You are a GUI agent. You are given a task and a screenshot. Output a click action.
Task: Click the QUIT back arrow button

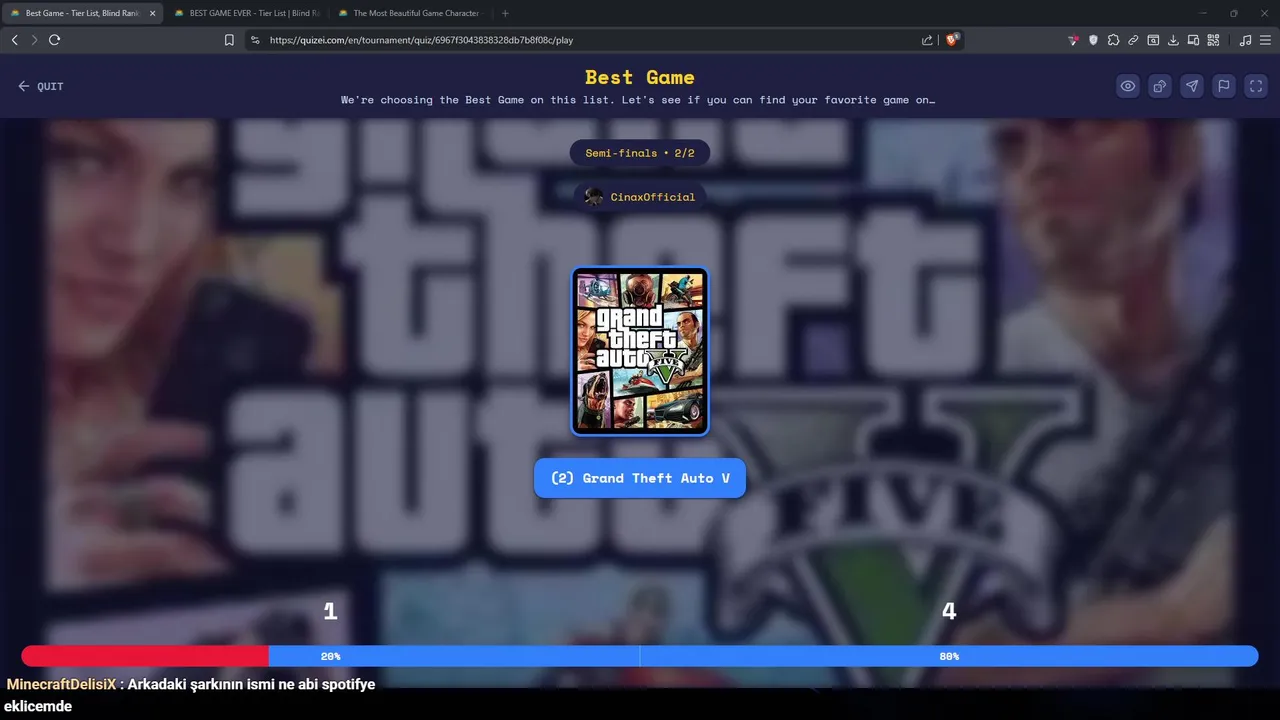point(40,86)
